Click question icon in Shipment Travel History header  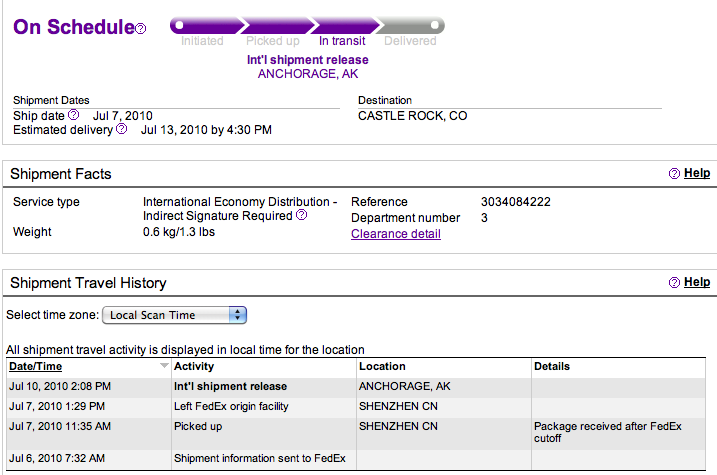pyautogui.click(x=674, y=283)
